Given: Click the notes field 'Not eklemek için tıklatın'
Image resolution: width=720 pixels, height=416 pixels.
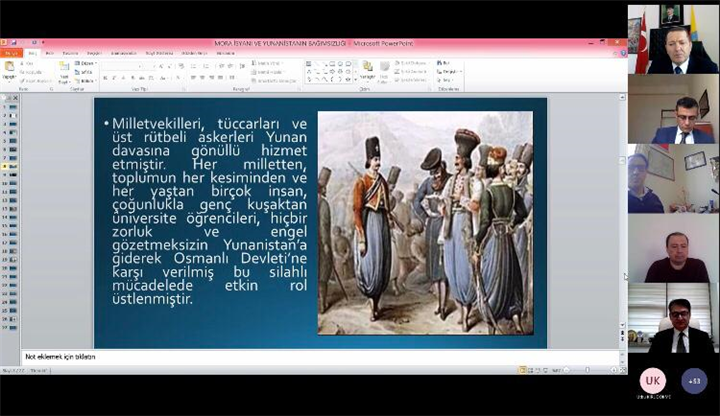Looking at the screenshot, I should click(x=321, y=357).
